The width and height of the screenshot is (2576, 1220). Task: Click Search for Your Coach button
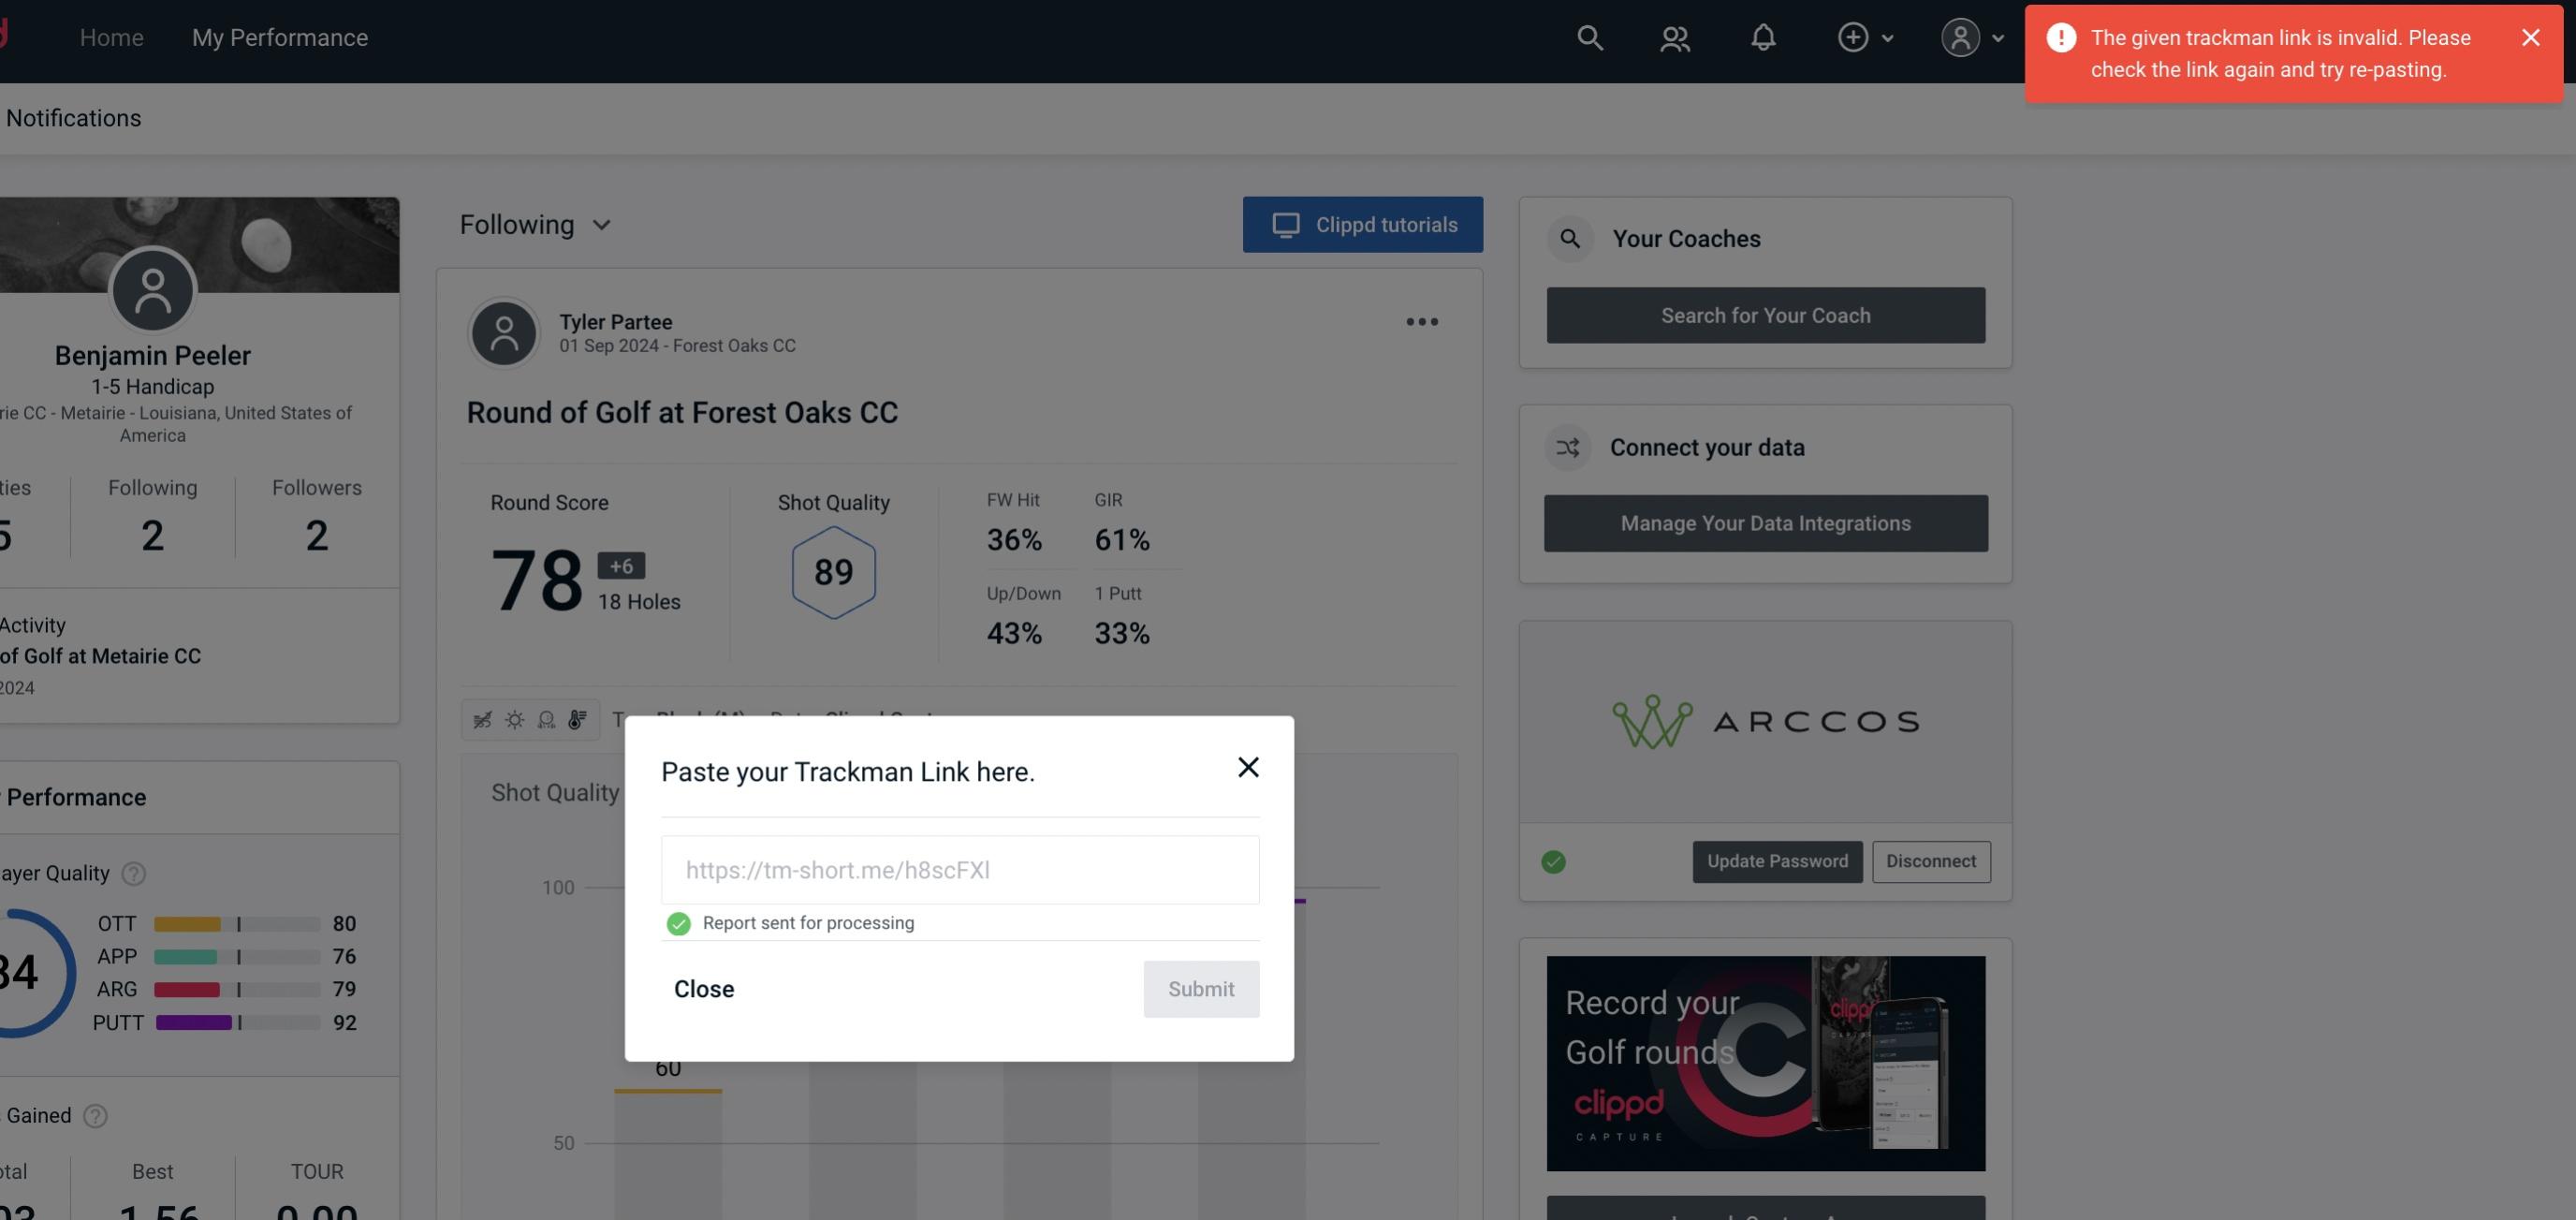pyautogui.click(x=1766, y=316)
